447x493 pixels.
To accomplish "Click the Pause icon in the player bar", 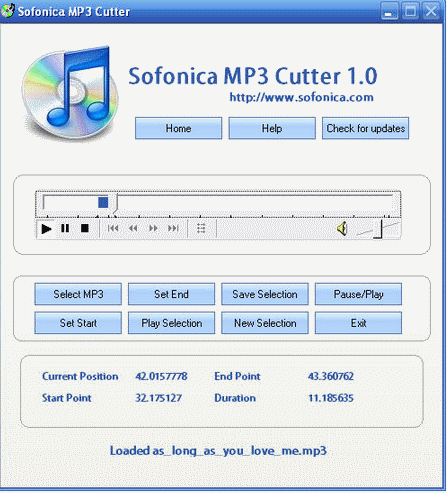I will click(x=65, y=229).
